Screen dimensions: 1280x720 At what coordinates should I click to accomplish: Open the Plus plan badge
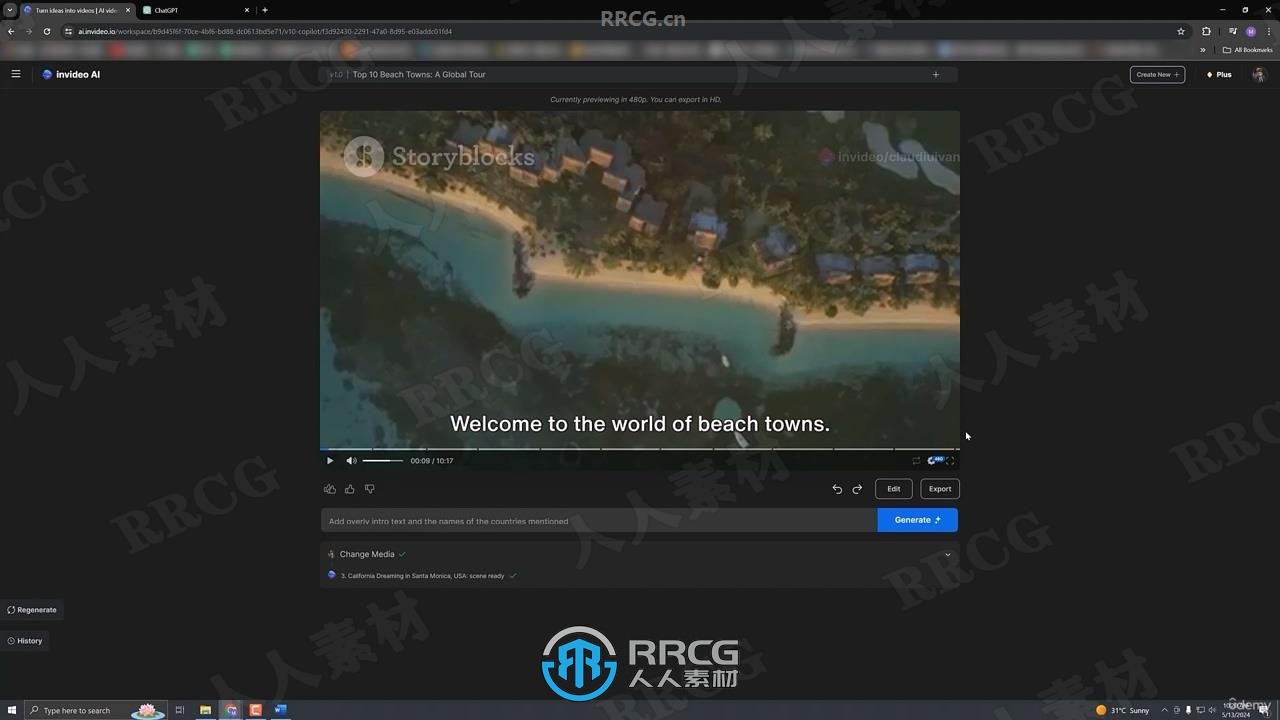(x=1219, y=74)
